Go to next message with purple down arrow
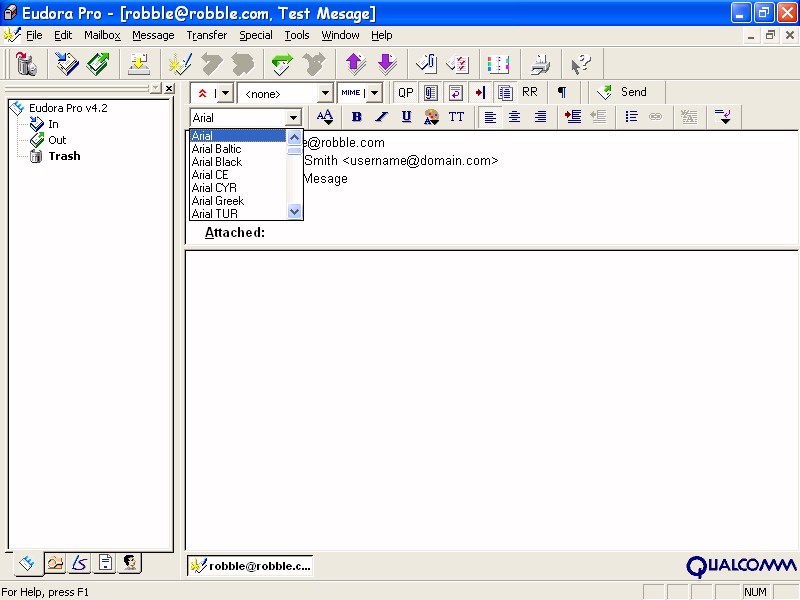Viewport: 800px width, 600px height. point(387,64)
